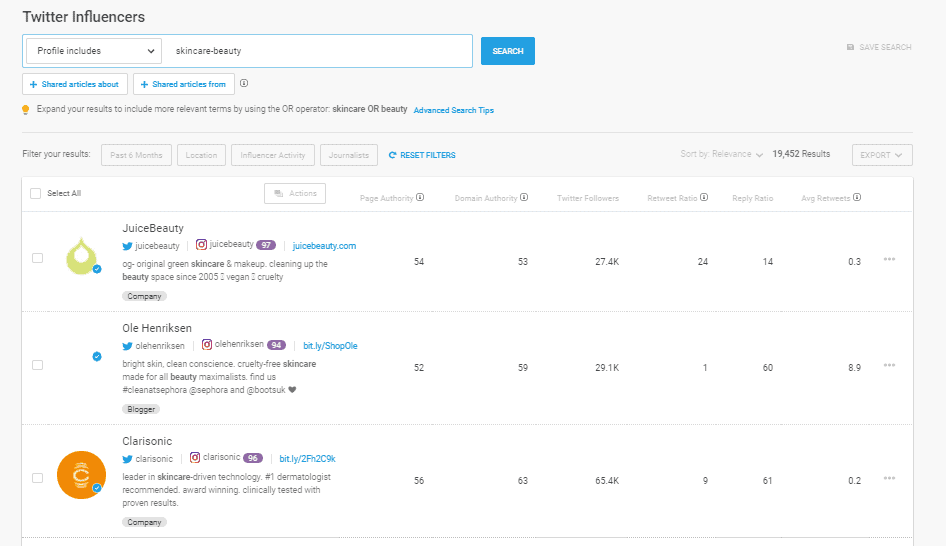Check the Select All checkbox
Image resolution: width=946 pixels, height=546 pixels.
(36, 193)
